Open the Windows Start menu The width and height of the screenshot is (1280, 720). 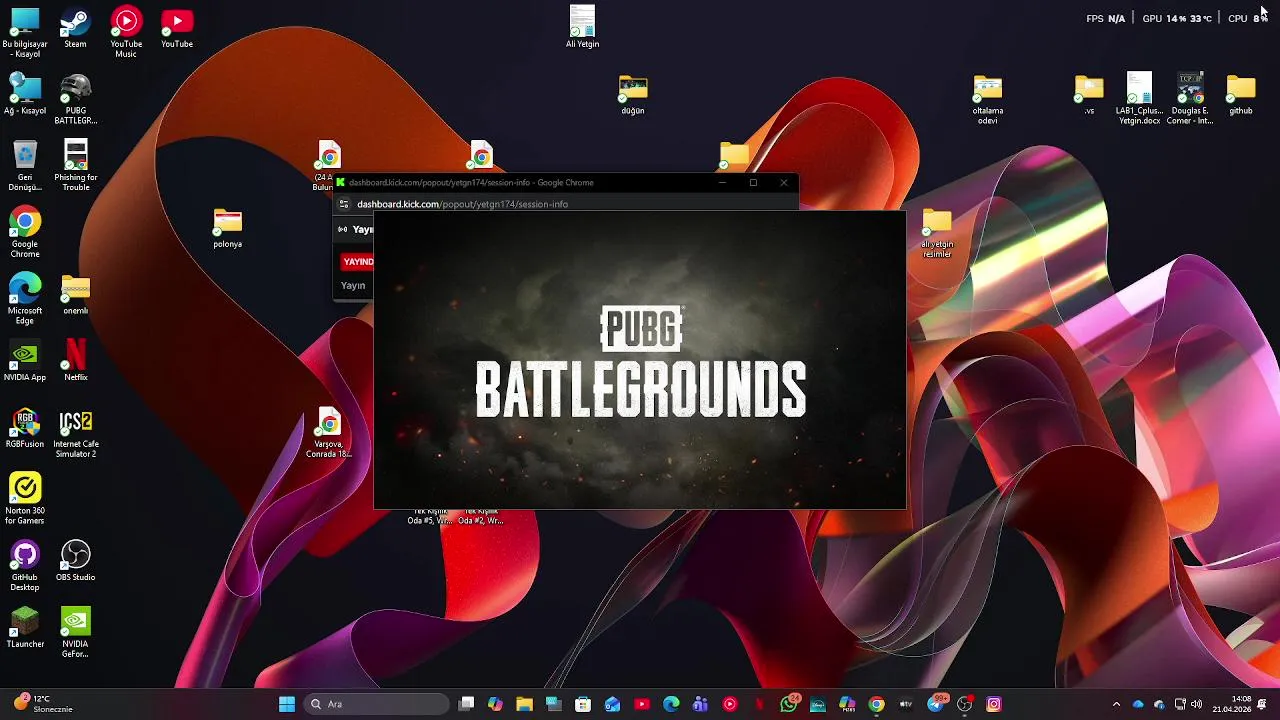coord(287,704)
